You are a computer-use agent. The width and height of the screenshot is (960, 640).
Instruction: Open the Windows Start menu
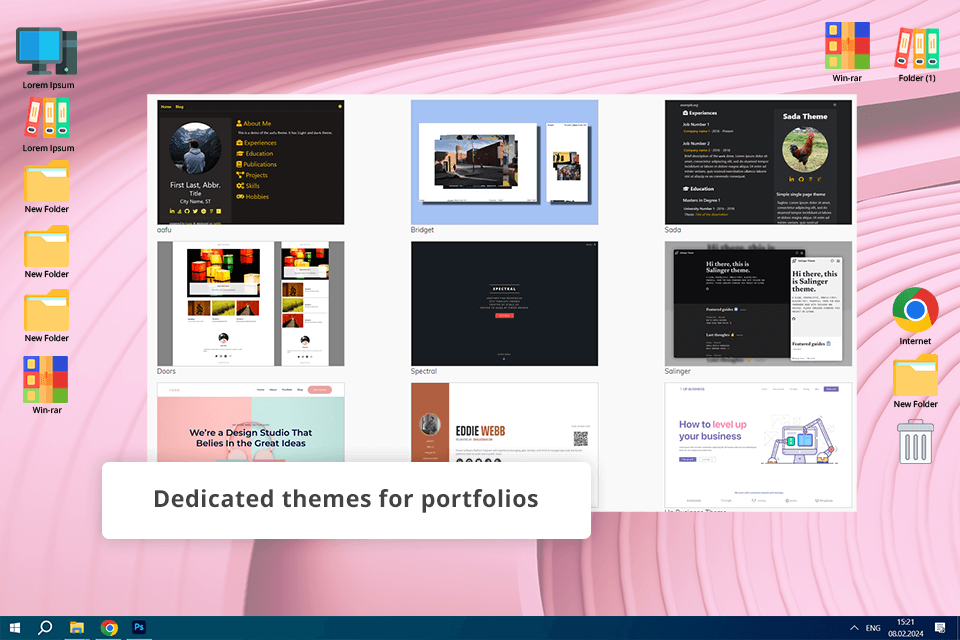click(15, 628)
